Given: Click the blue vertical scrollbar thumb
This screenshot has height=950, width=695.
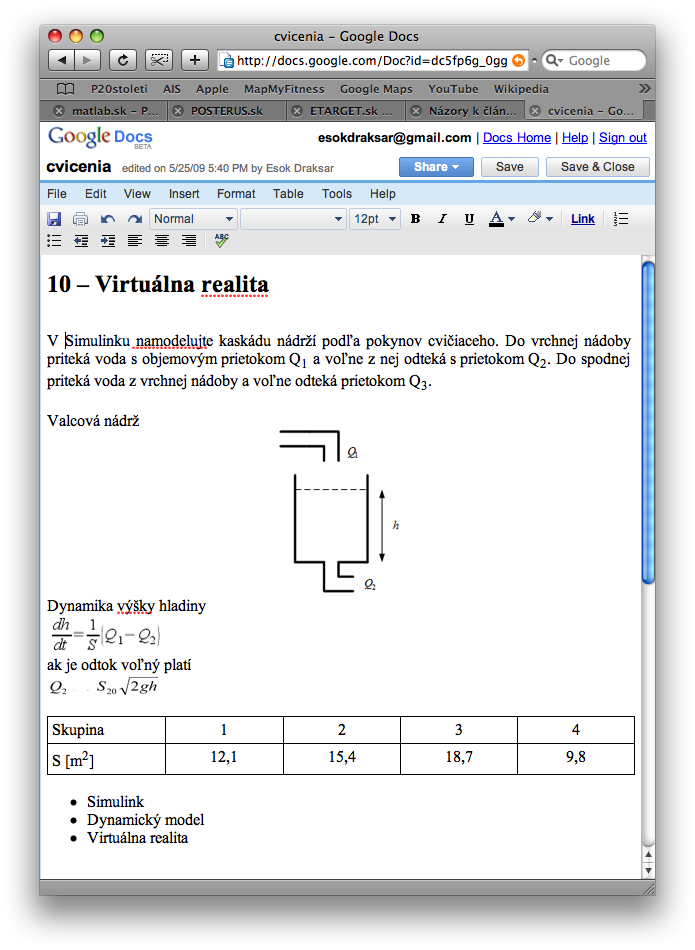Looking at the screenshot, I should pyautogui.click(x=648, y=422).
